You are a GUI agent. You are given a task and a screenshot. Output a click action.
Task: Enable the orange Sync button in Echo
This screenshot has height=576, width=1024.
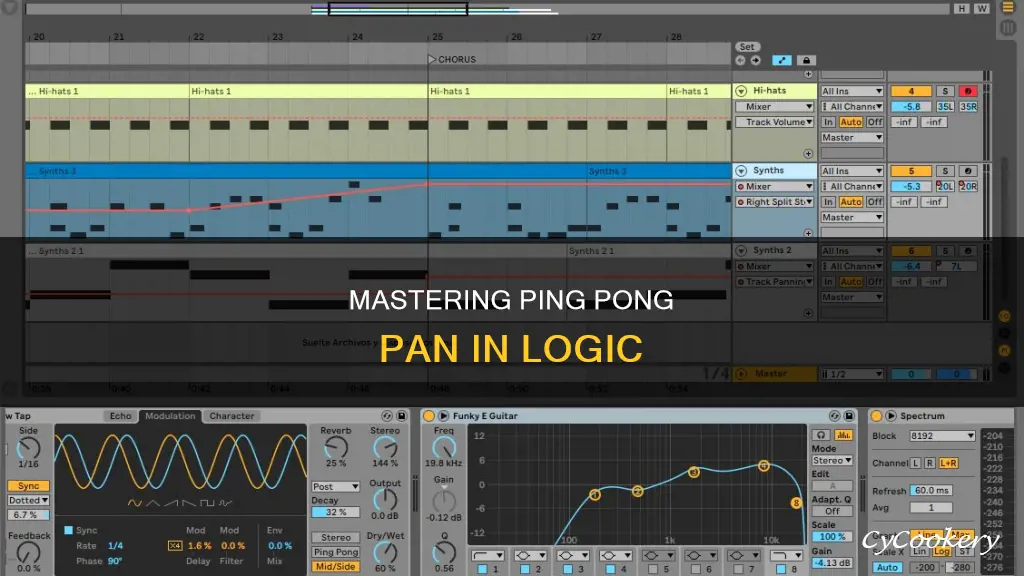point(28,486)
